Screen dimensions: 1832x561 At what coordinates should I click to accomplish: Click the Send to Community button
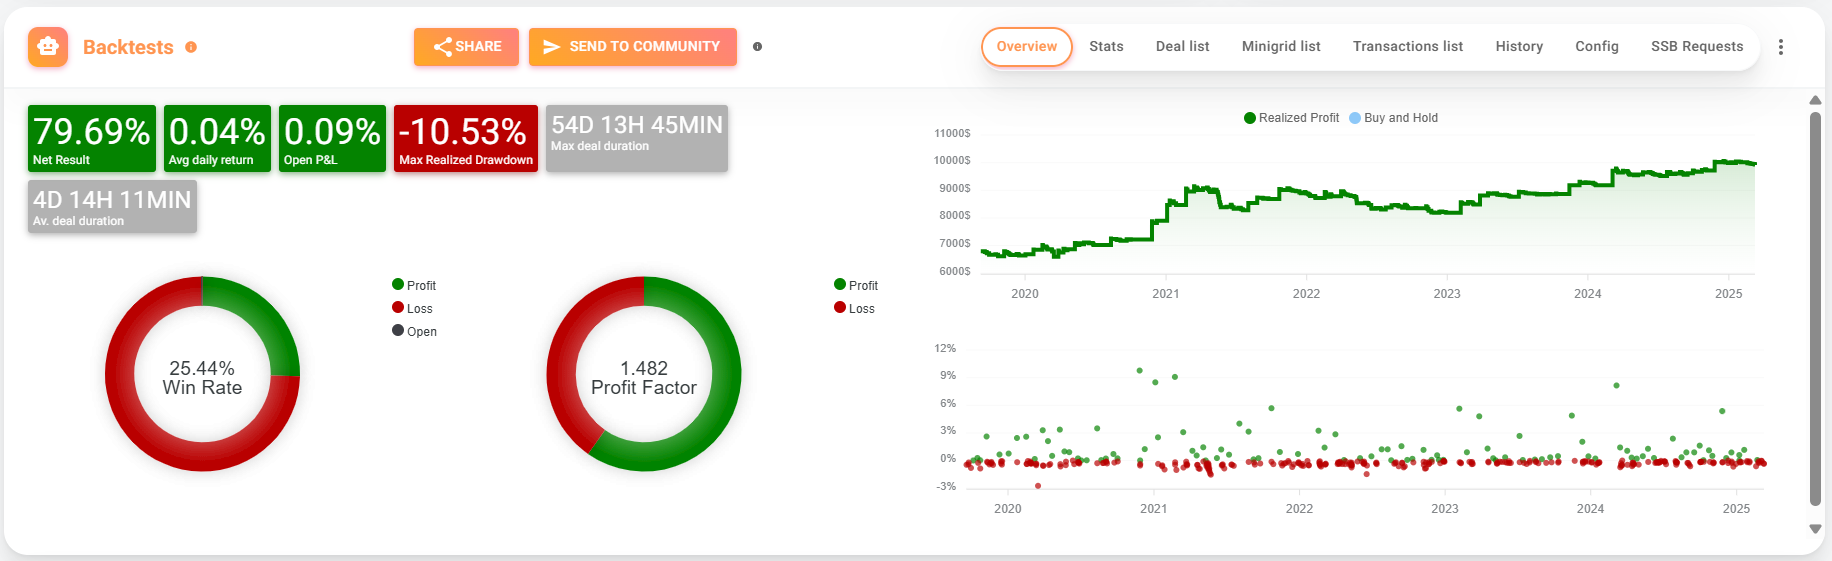pos(633,47)
